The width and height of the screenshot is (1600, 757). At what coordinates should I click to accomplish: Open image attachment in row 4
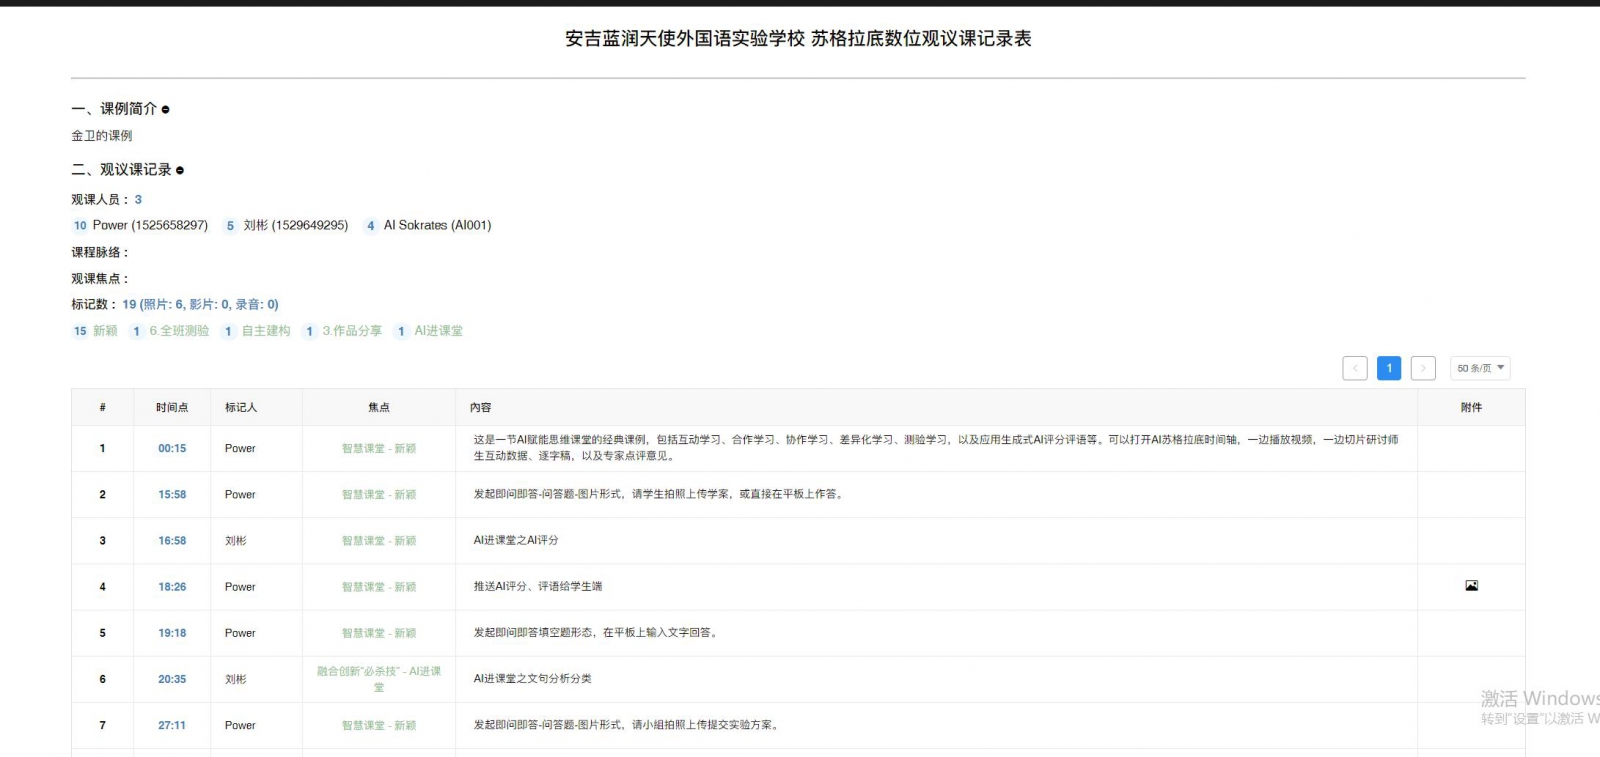coord(1471,586)
